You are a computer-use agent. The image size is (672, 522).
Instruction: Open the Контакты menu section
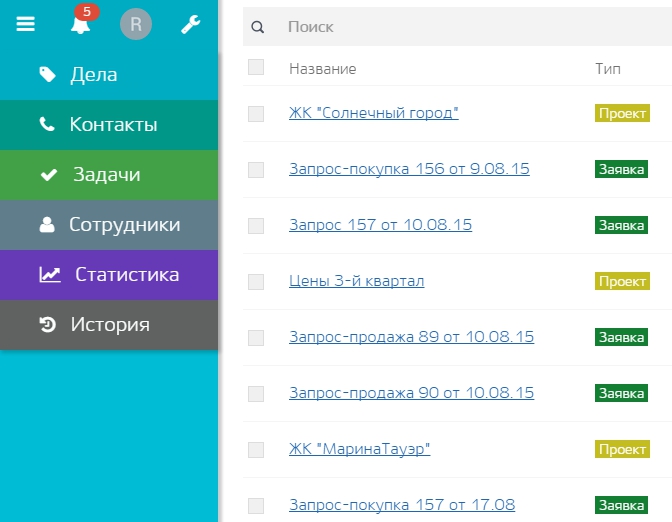click(x=109, y=125)
